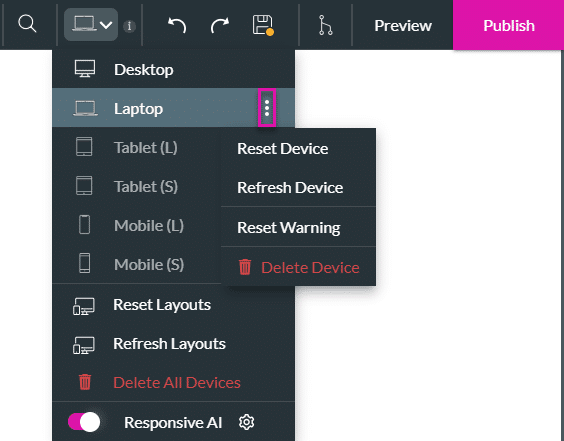Open the Laptop three-dot options menu
This screenshot has height=441, width=564.
pyautogui.click(x=267, y=108)
